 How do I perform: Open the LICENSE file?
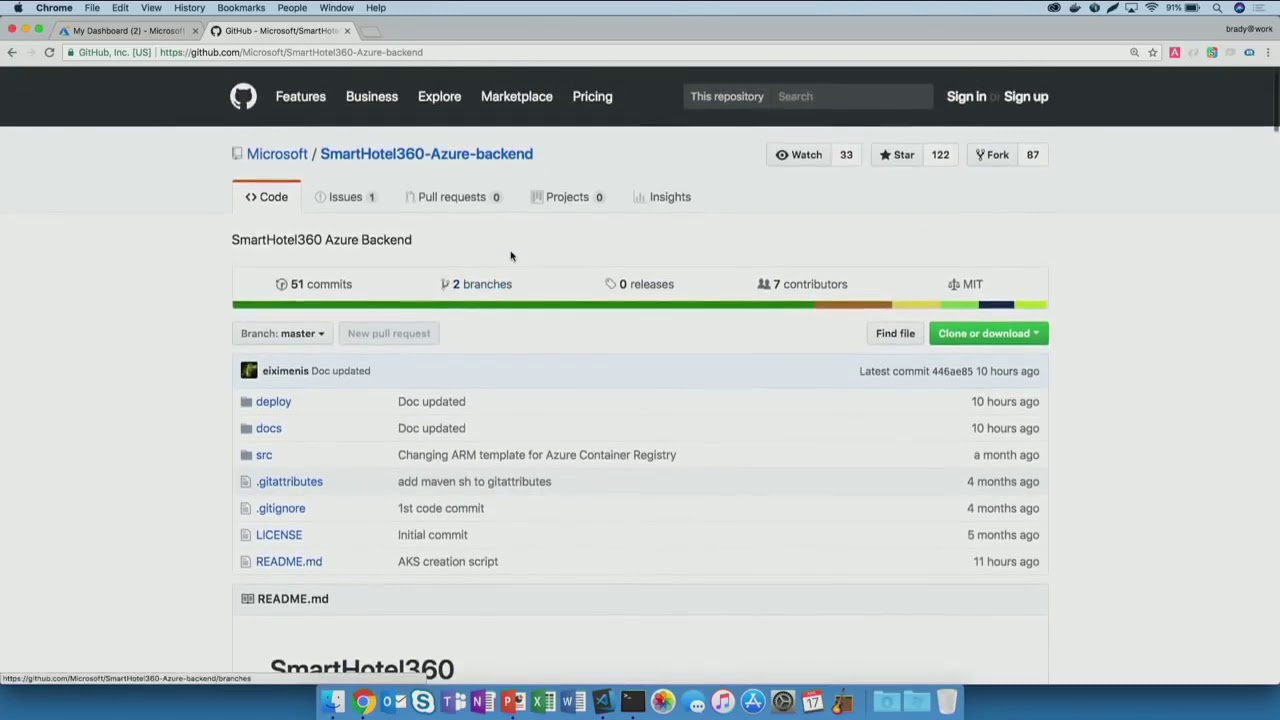pos(279,535)
